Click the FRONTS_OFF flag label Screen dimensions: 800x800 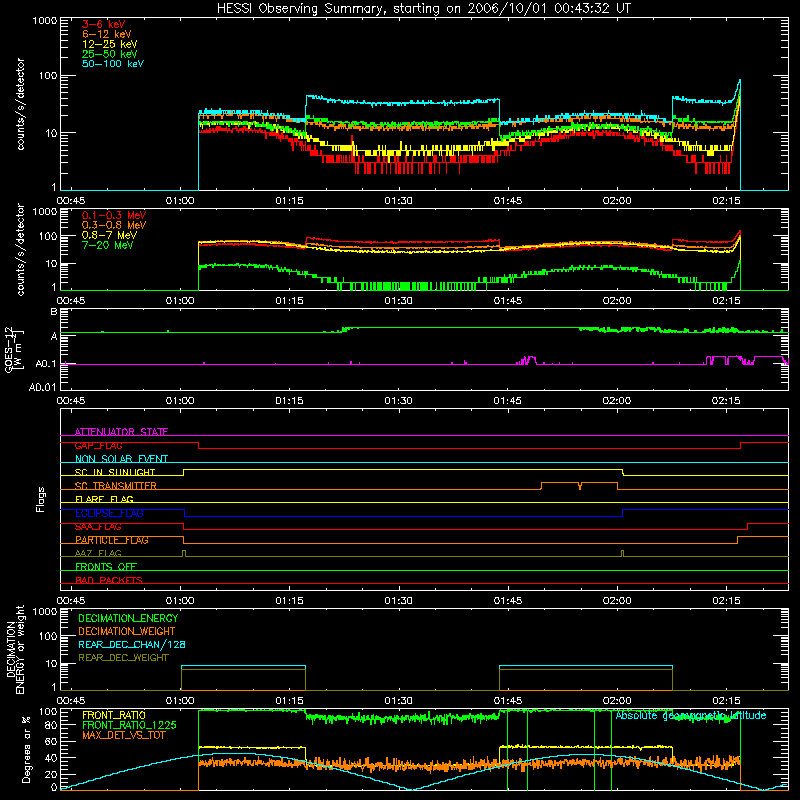coord(106,567)
